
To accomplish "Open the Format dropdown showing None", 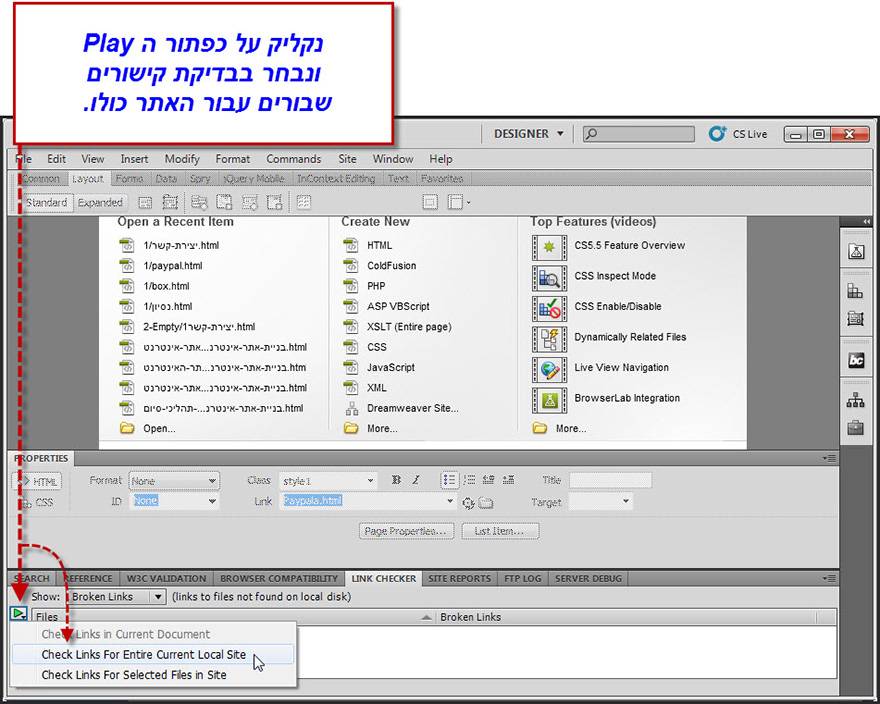I will (175, 481).
